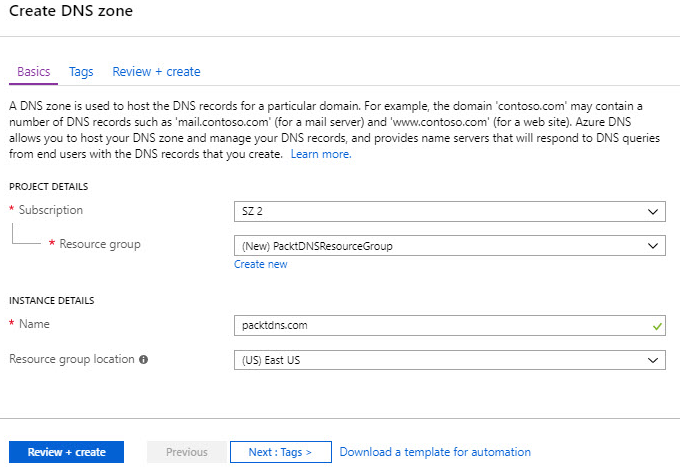Select the SZ 2 subscription combo box
Viewport: 680px width, 476px height.
tap(450, 212)
